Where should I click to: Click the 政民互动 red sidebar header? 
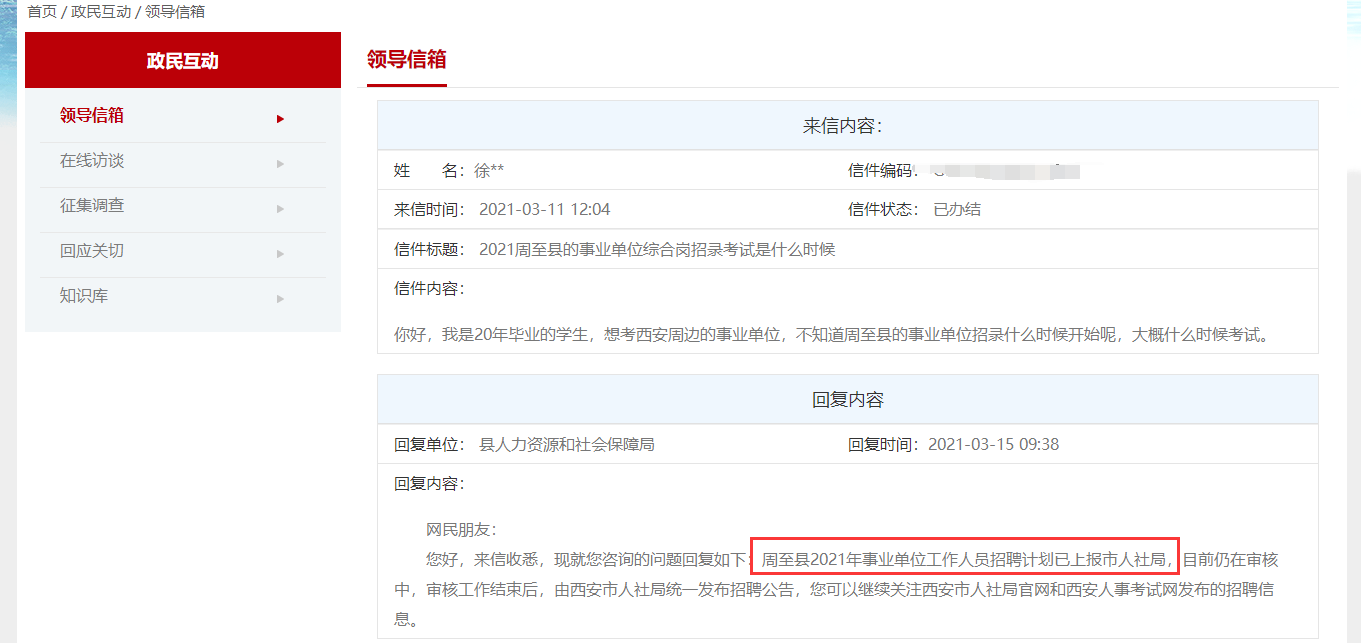point(183,60)
